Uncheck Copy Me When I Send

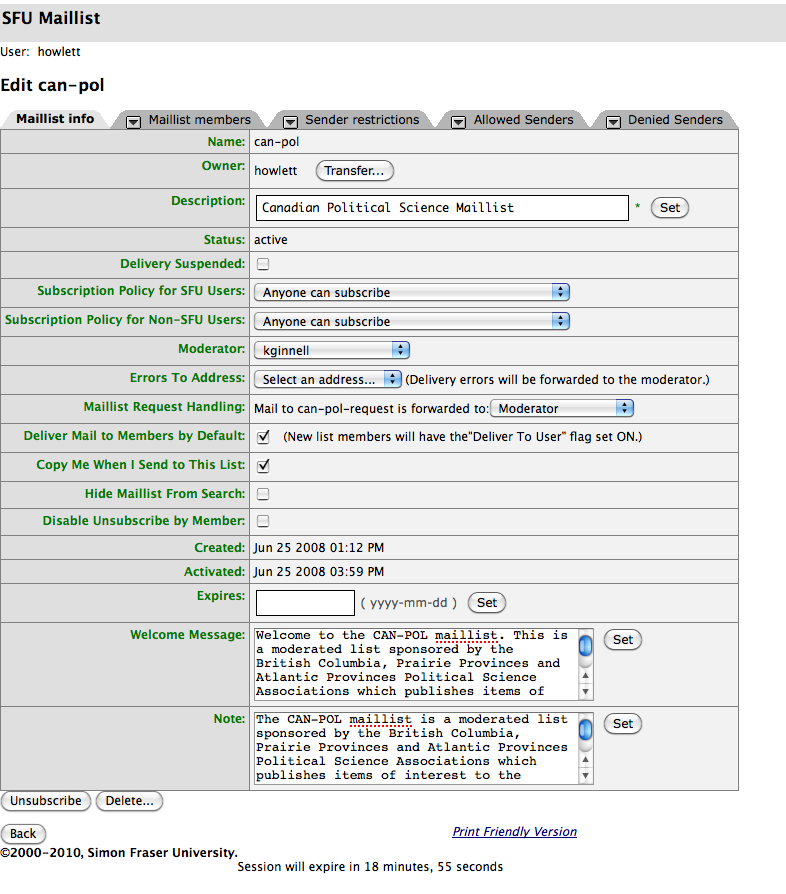[x=263, y=466]
